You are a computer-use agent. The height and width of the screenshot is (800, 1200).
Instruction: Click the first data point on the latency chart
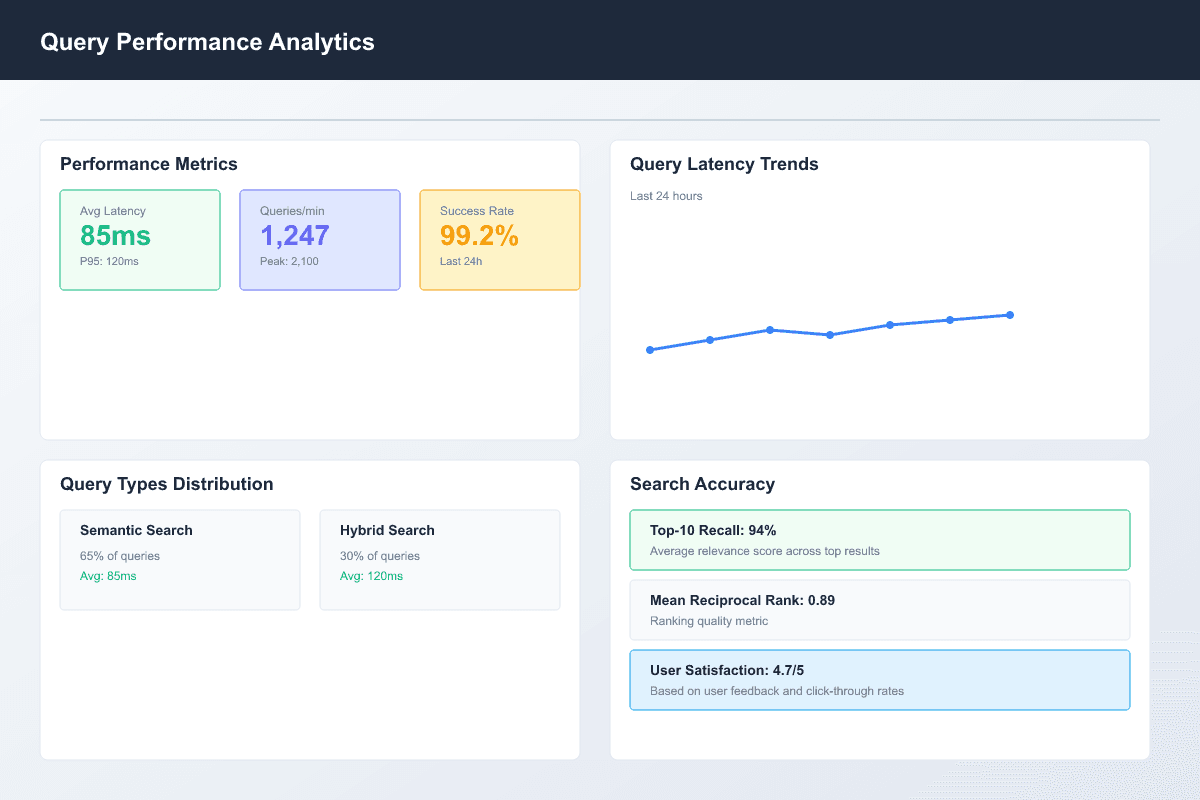click(x=651, y=349)
